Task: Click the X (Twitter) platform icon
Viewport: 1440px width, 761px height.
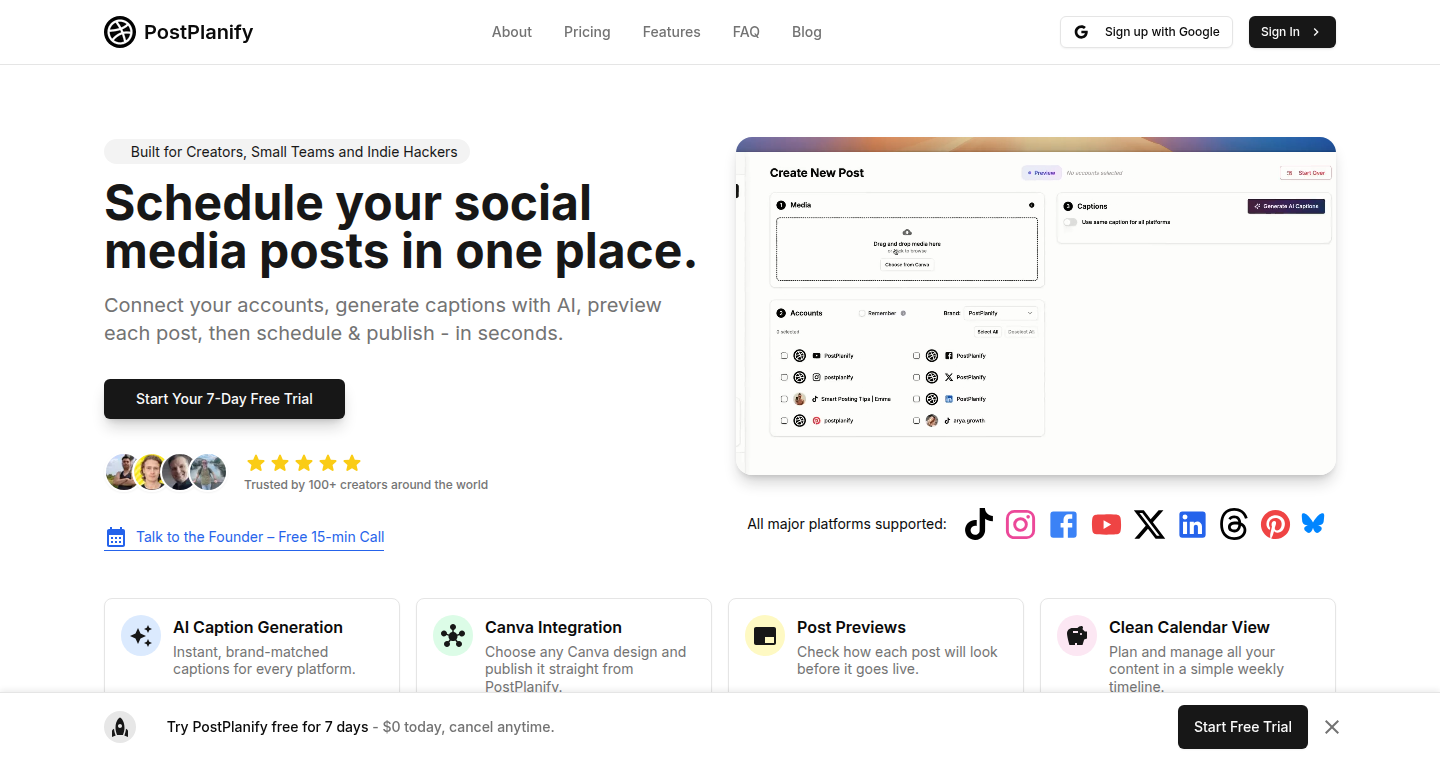Action: pyautogui.click(x=1149, y=524)
